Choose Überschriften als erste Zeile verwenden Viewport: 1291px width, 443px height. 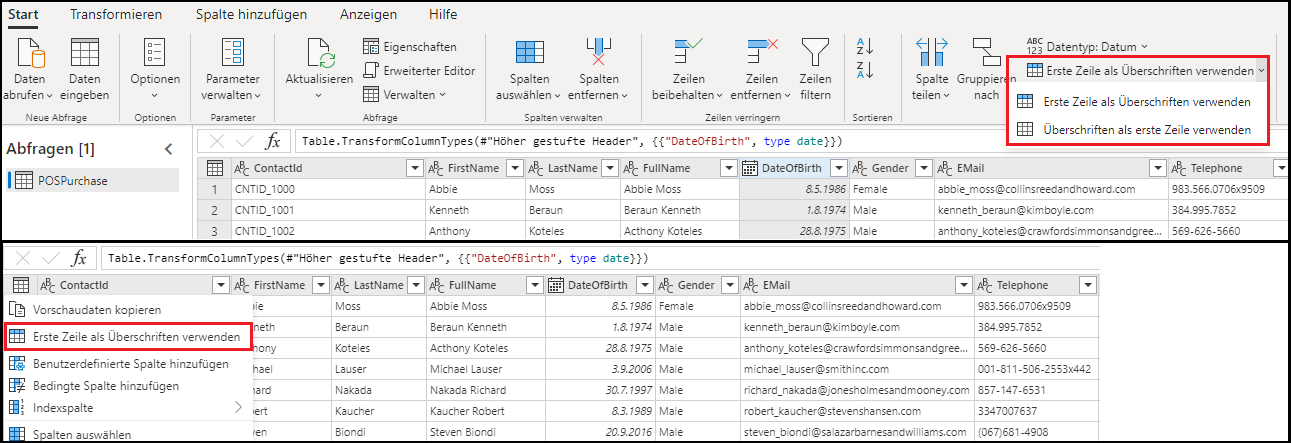[x=1137, y=129]
